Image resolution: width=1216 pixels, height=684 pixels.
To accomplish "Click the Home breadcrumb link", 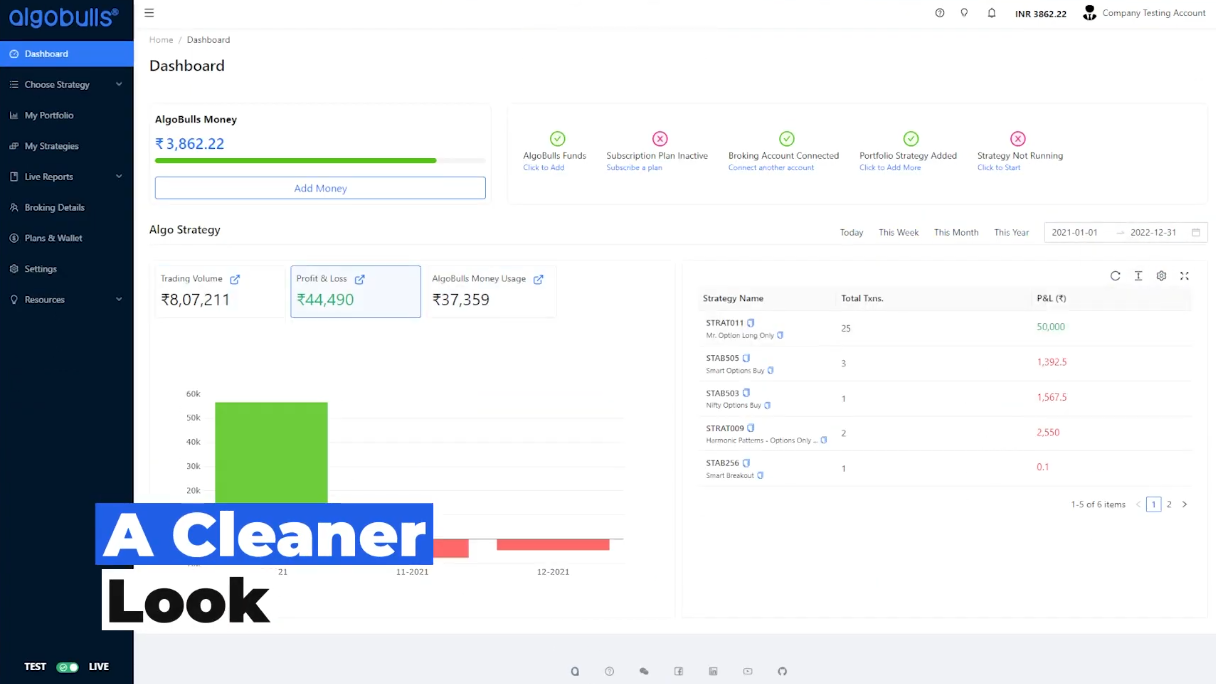I will click(161, 40).
